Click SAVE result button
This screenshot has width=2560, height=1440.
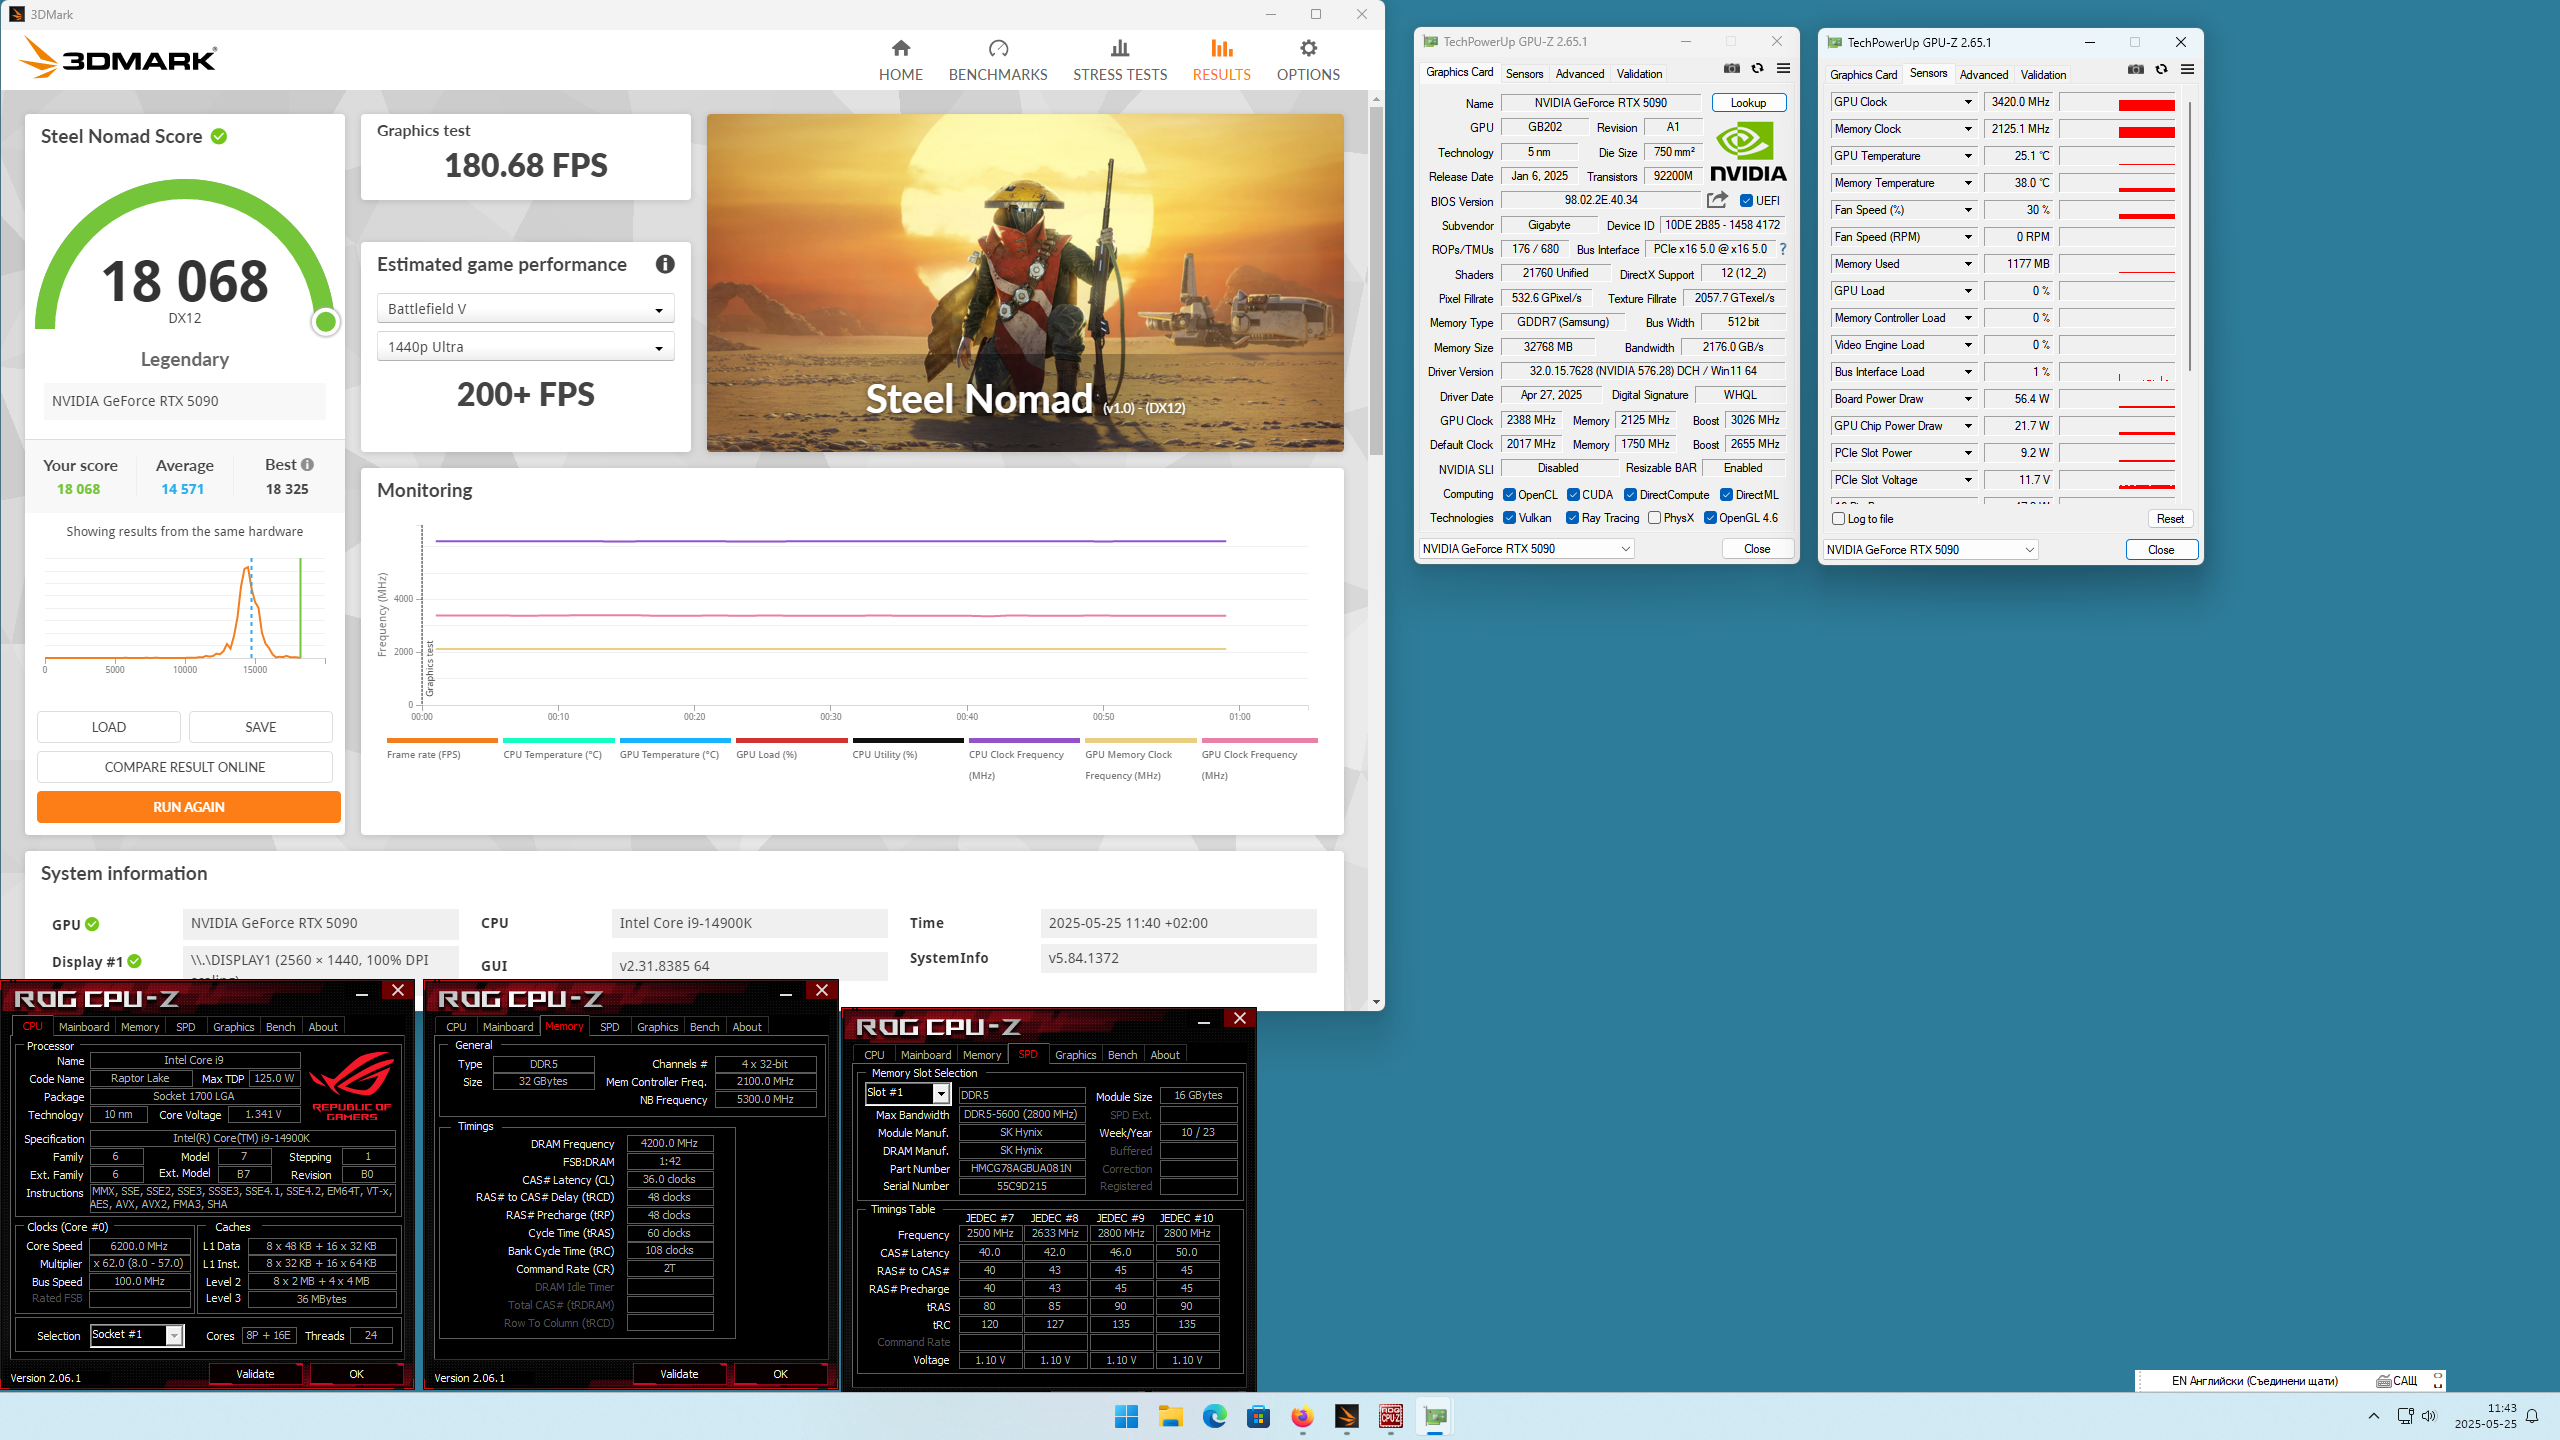click(261, 727)
